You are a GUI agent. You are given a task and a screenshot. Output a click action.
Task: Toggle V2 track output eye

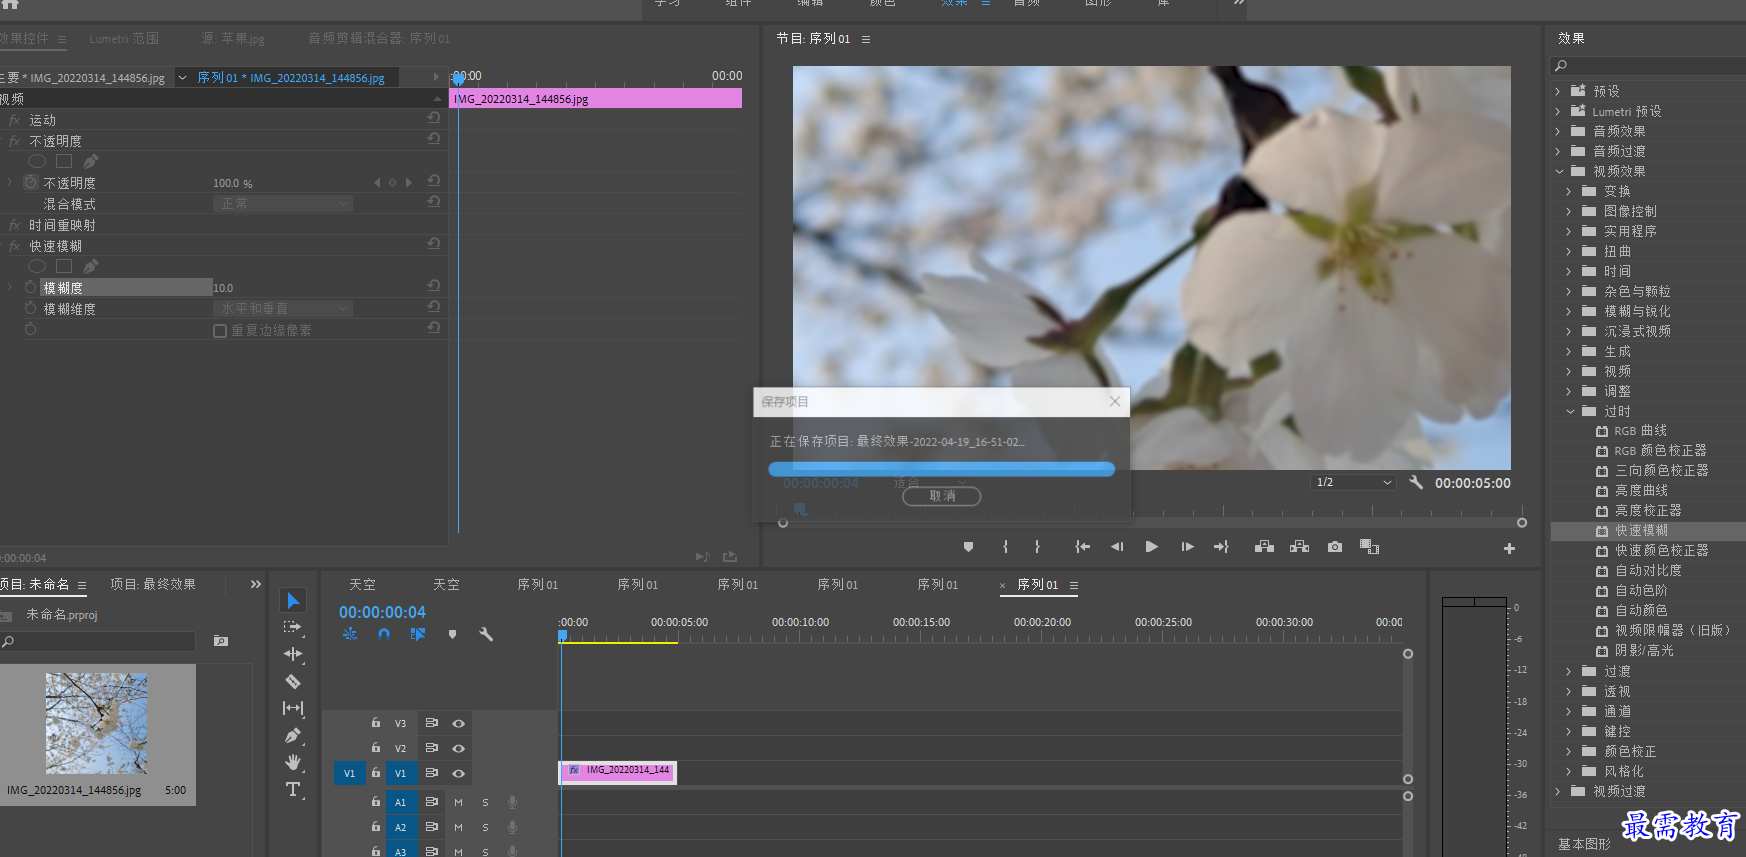coord(458,748)
